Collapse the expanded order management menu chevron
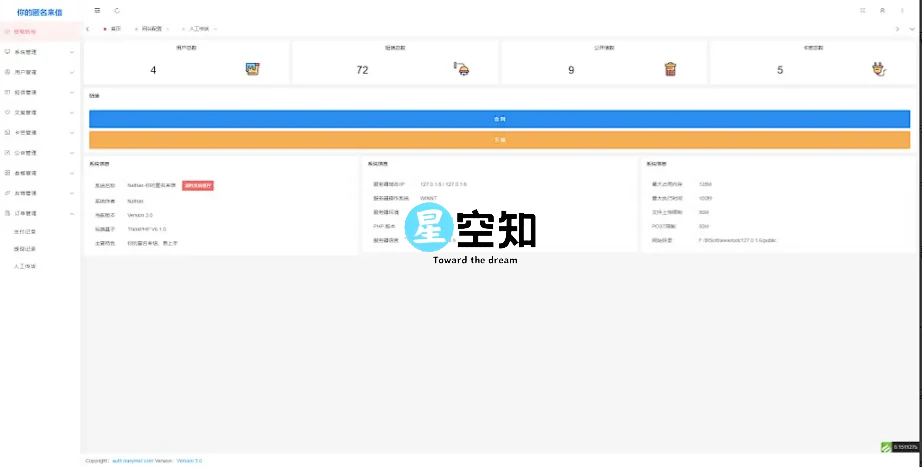Viewport: 922px width, 467px height. tap(72, 214)
